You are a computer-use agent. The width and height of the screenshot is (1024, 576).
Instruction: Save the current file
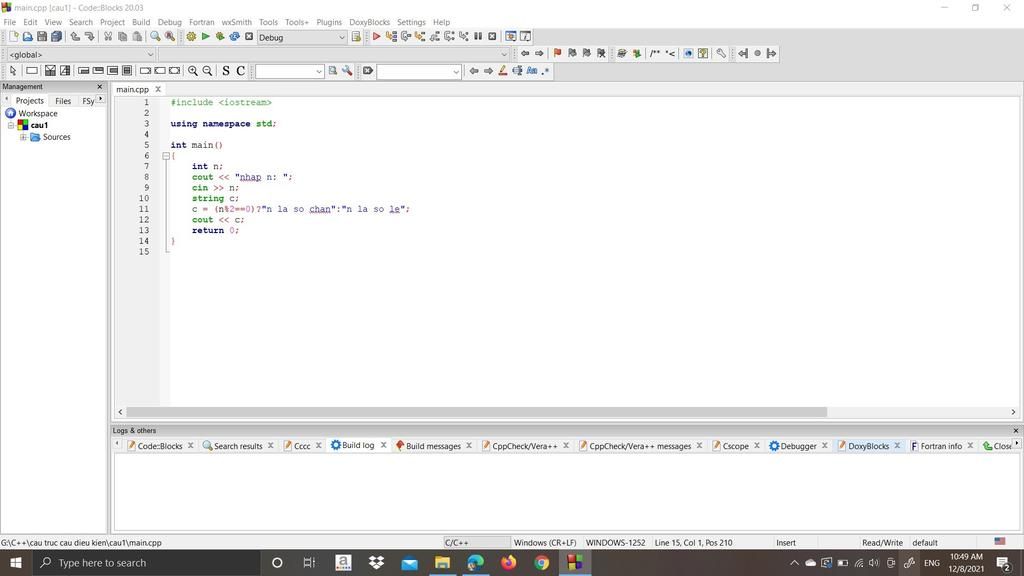click(42, 37)
